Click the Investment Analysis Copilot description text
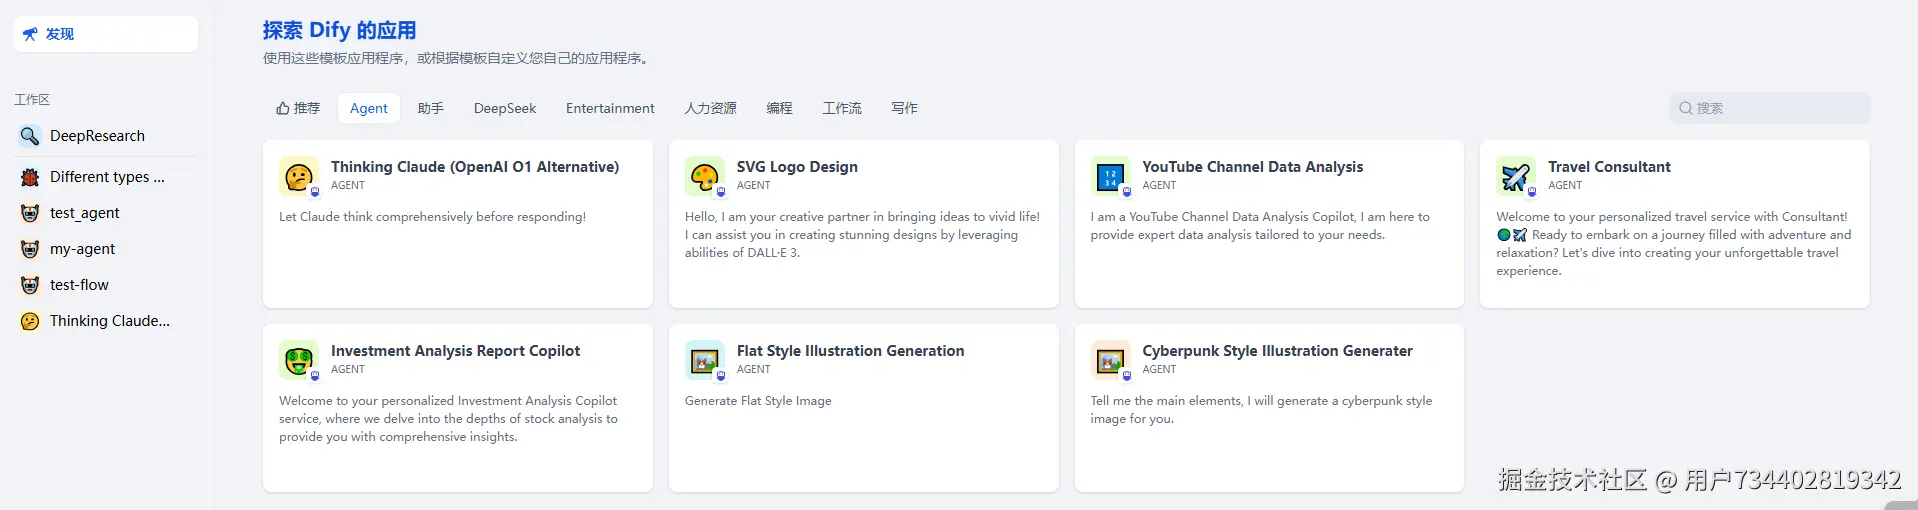Screen dimensions: 1918x510 [x=448, y=419]
